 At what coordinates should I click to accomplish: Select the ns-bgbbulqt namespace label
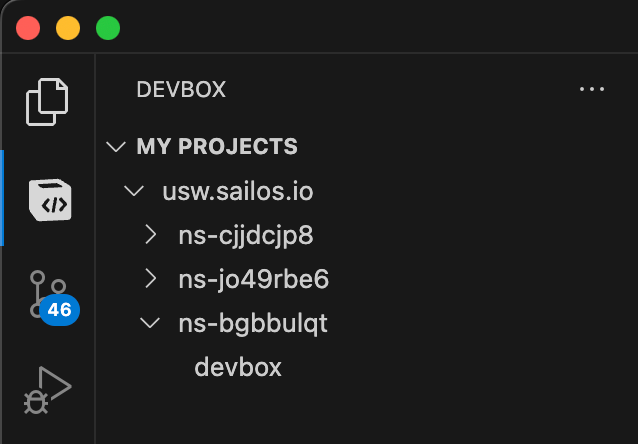[253, 324]
